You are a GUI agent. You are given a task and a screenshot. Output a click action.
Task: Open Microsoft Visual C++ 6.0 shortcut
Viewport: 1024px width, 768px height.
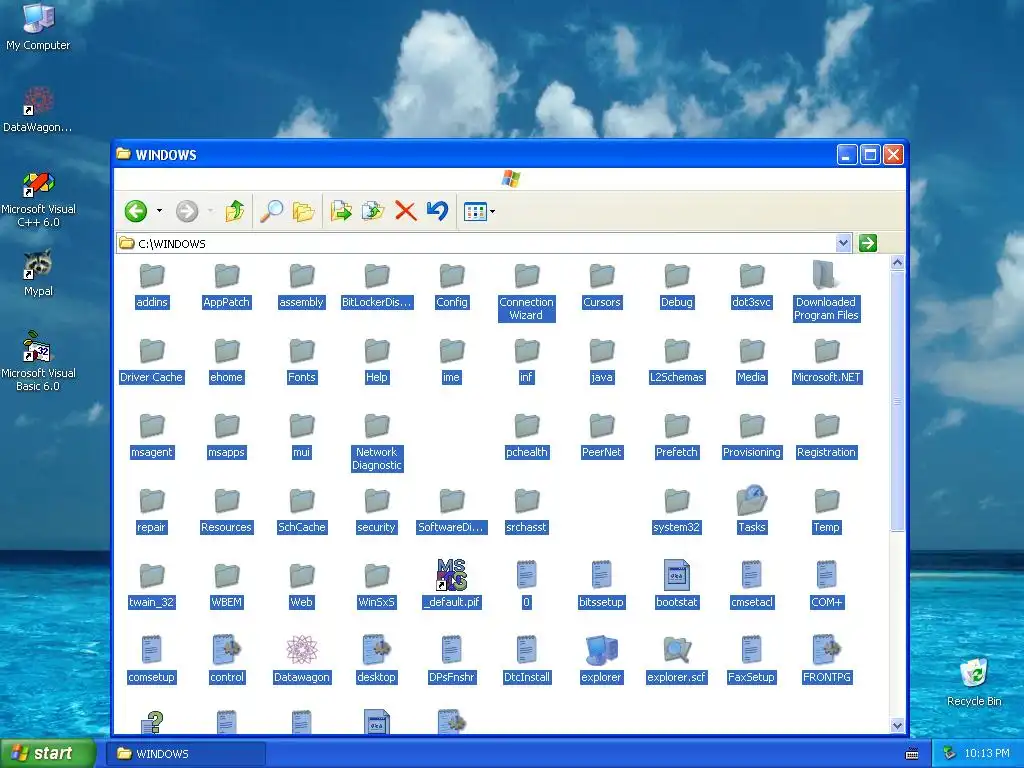click(38, 199)
